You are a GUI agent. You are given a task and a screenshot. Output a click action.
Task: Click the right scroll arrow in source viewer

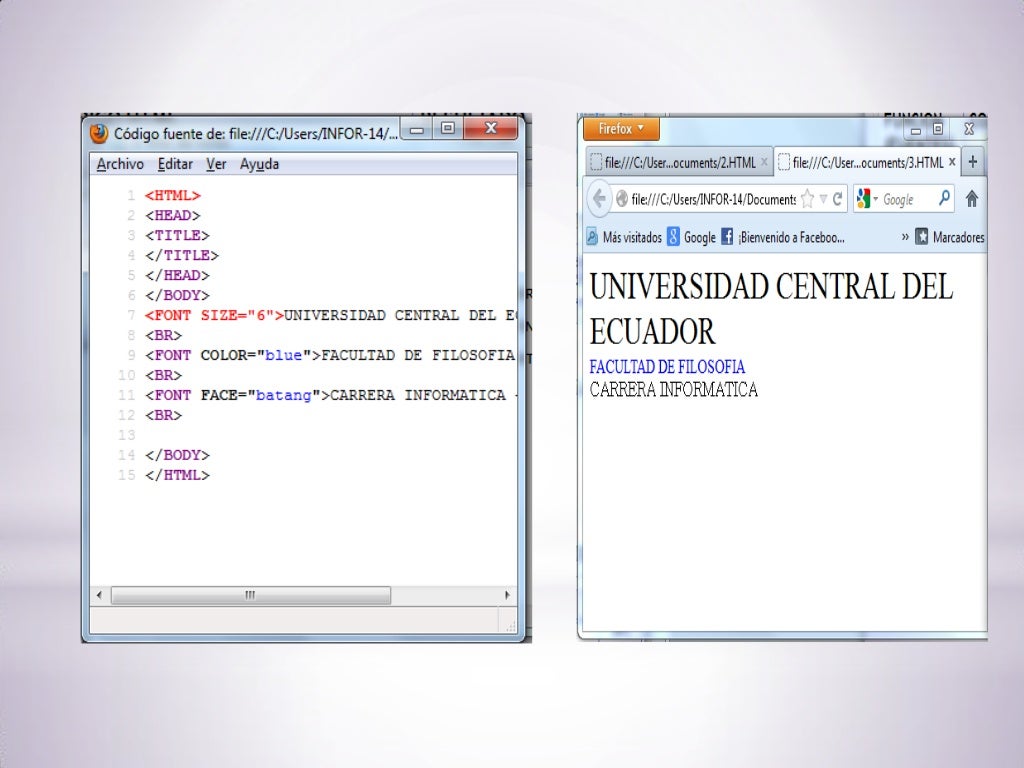507,595
